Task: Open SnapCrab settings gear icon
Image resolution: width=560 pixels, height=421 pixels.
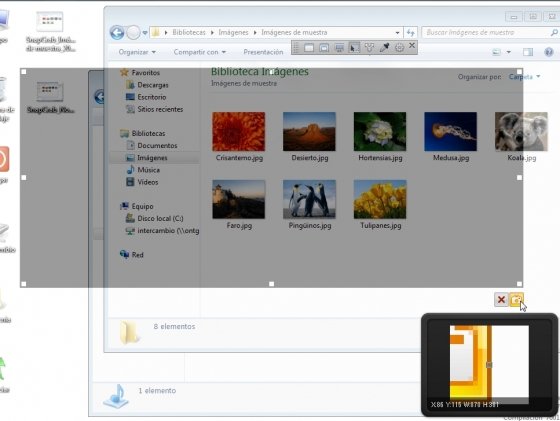Action: [399, 47]
